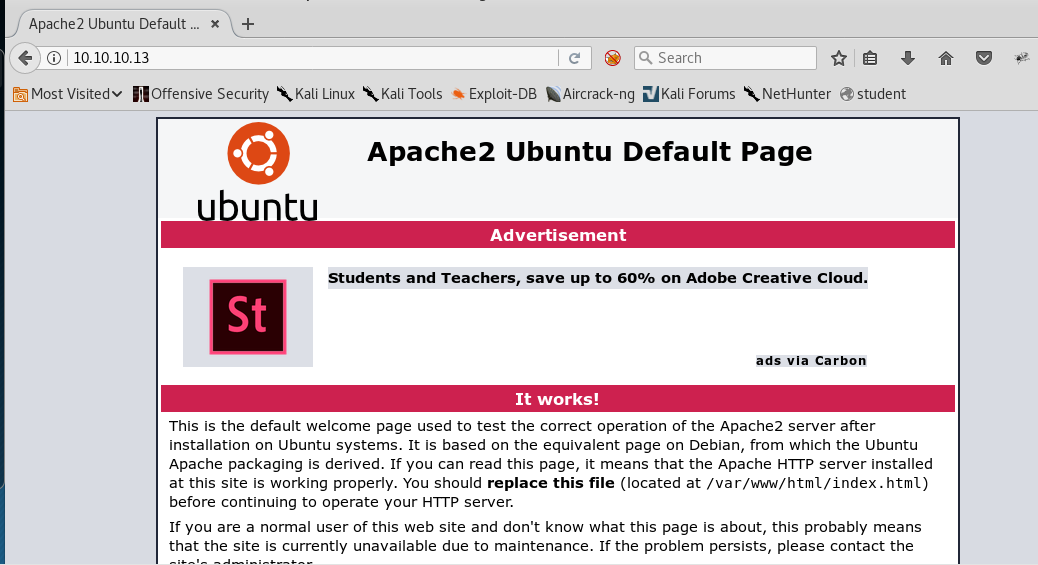Screen dimensions: 1038x565
Task: Open the Aircrack-ng bookmark
Action: tap(590, 94)
